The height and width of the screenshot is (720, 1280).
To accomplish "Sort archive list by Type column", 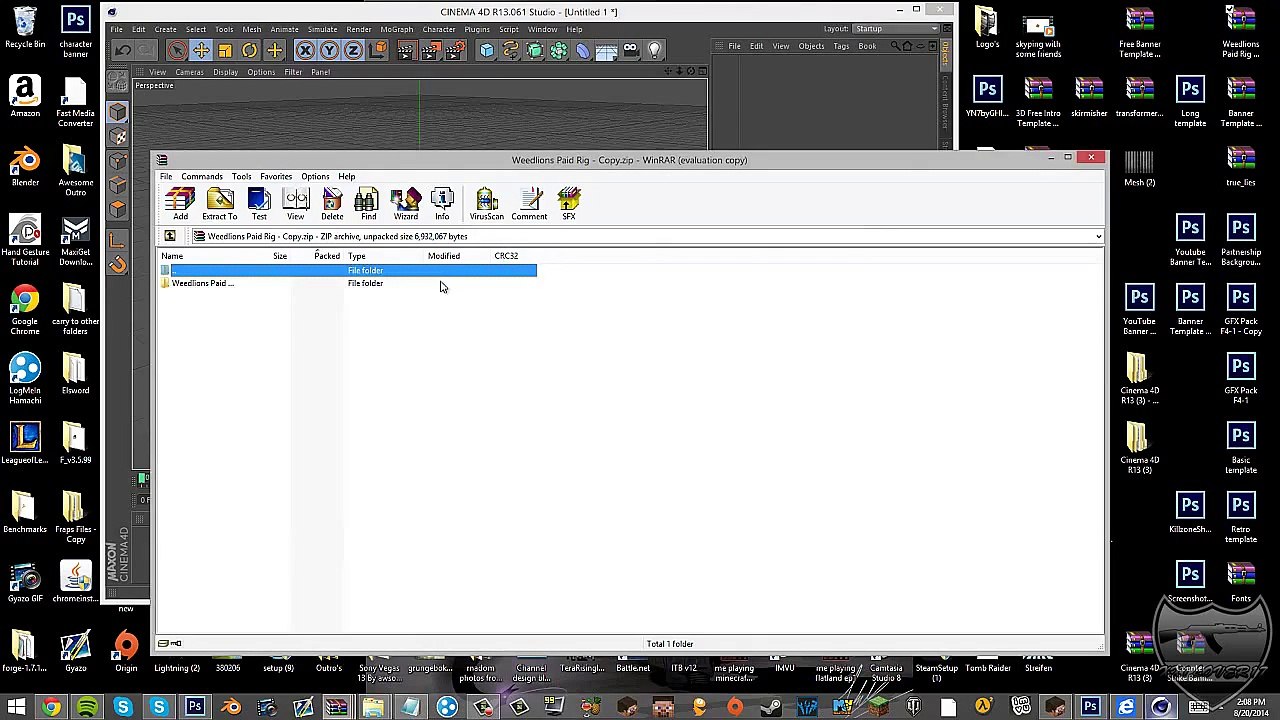I will [357, 256].
